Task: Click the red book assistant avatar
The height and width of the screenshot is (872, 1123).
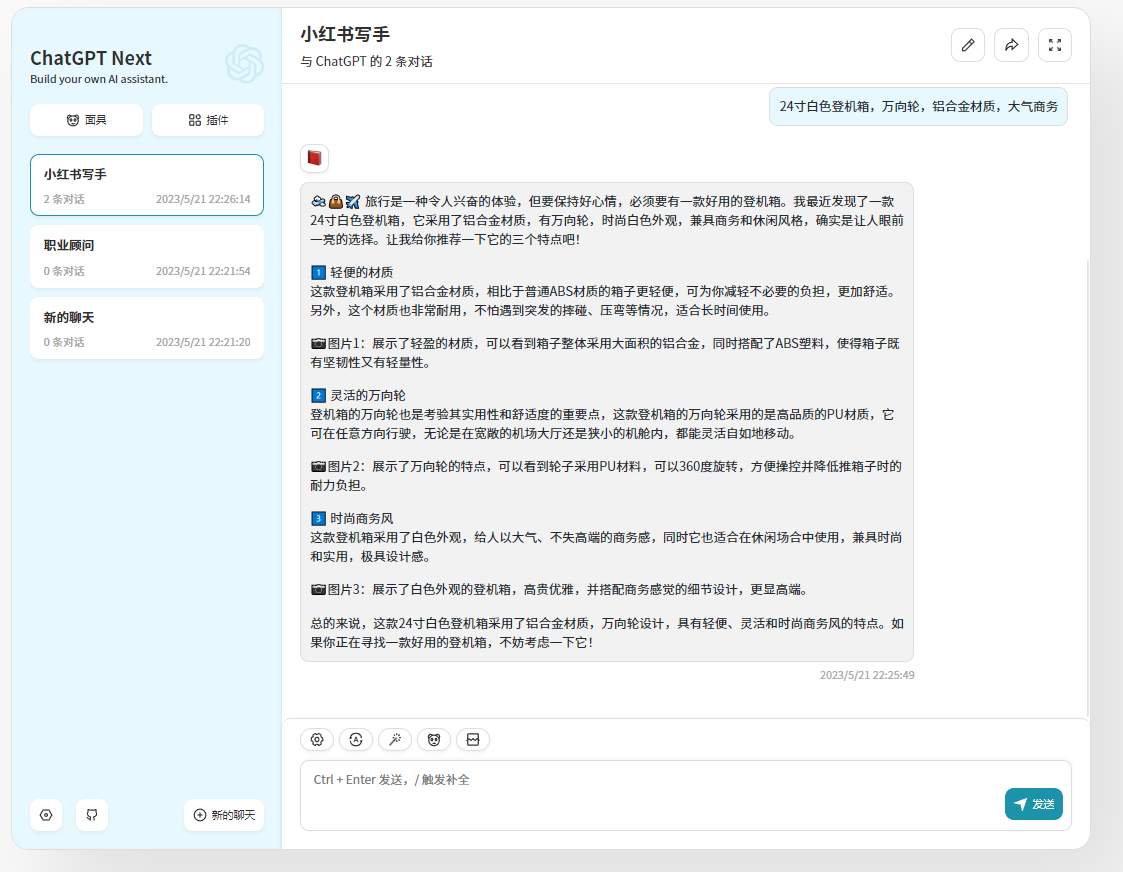Action: 314,158
